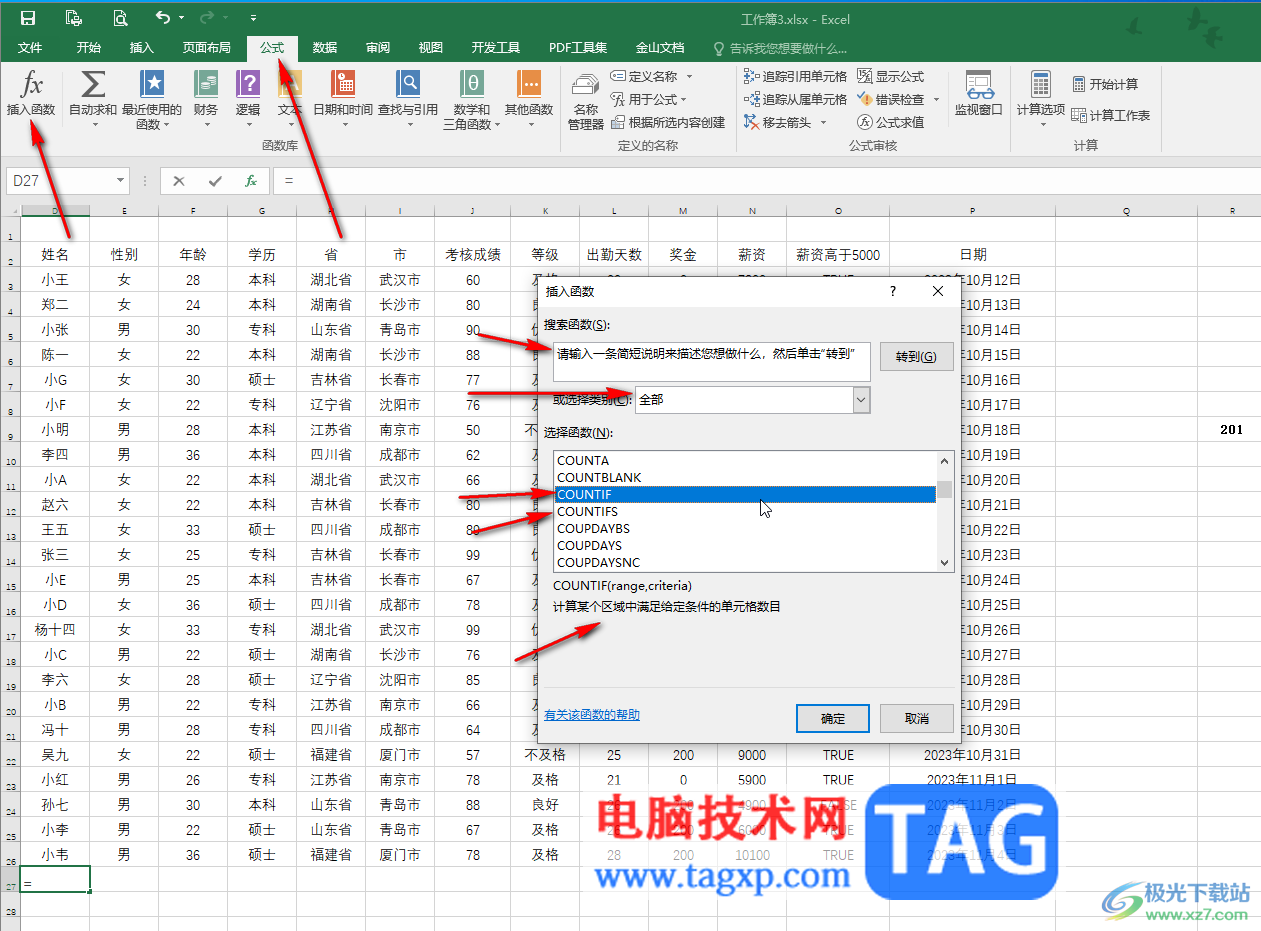Image resolution: width=1261 pixels, height=931 pixels.
Task: Click the Save icon in quick access toolbar
Action: click(28, 18)
